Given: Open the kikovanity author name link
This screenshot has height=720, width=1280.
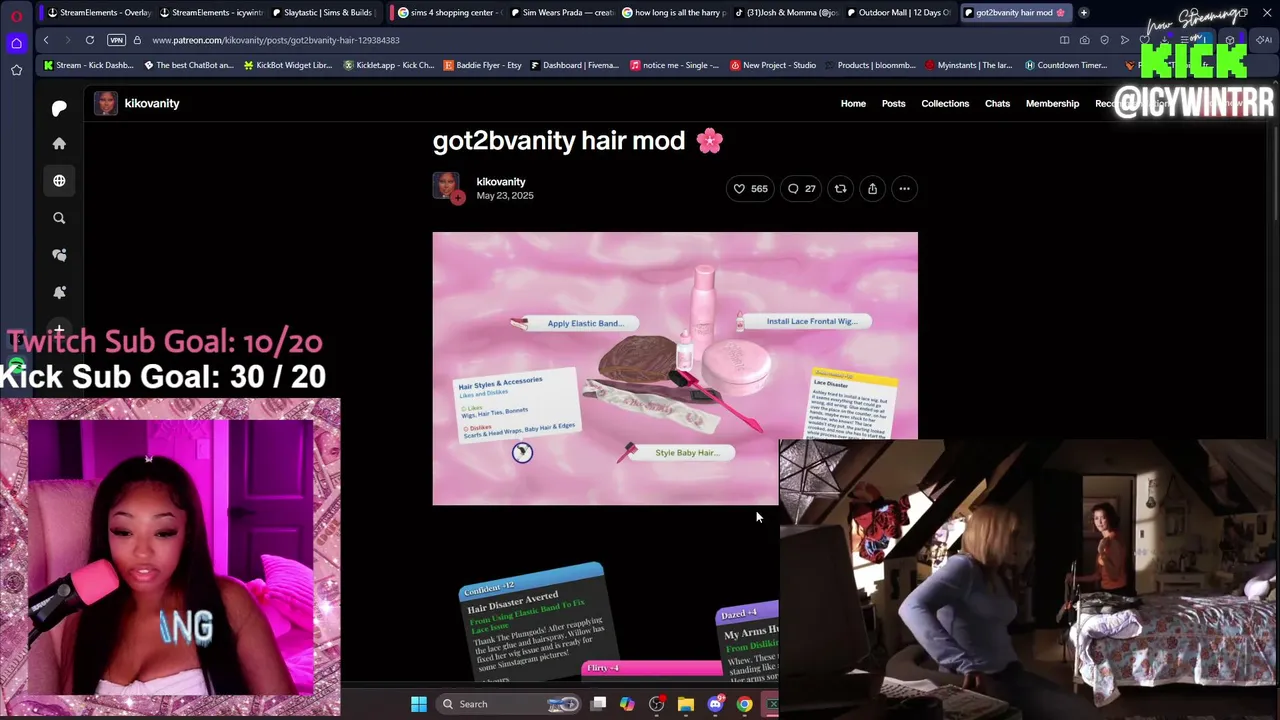Looking at the screenshot, I should point(501,182).
